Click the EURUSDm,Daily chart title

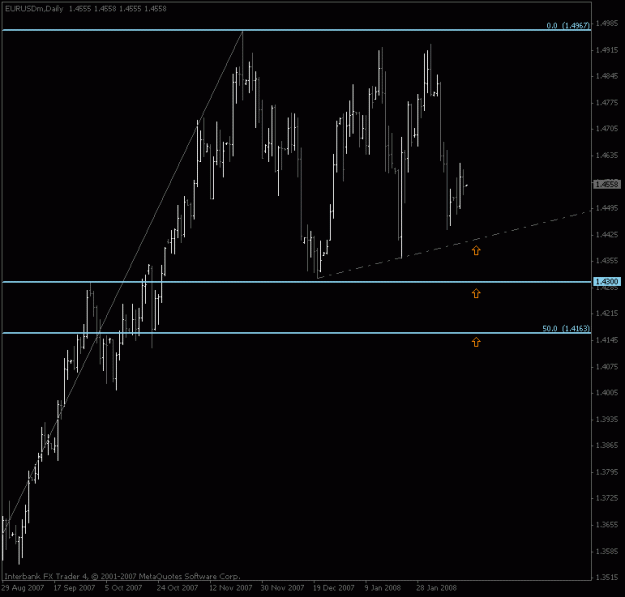[34, 8]
